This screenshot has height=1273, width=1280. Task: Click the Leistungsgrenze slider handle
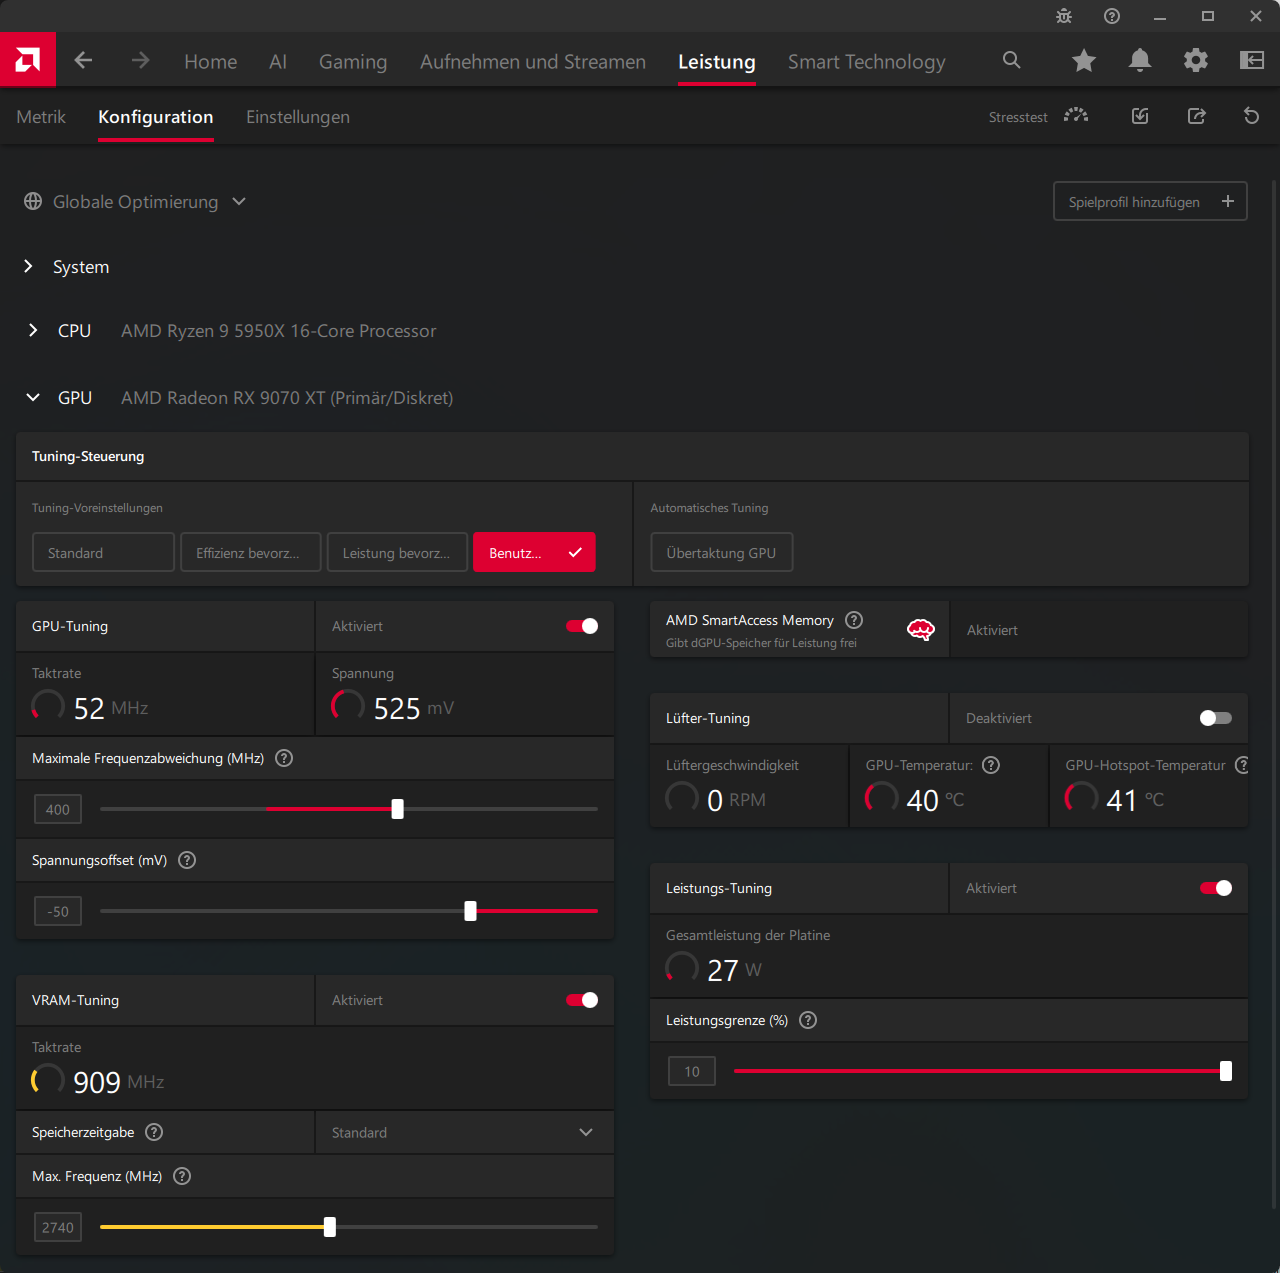tap(1226, 1071)
